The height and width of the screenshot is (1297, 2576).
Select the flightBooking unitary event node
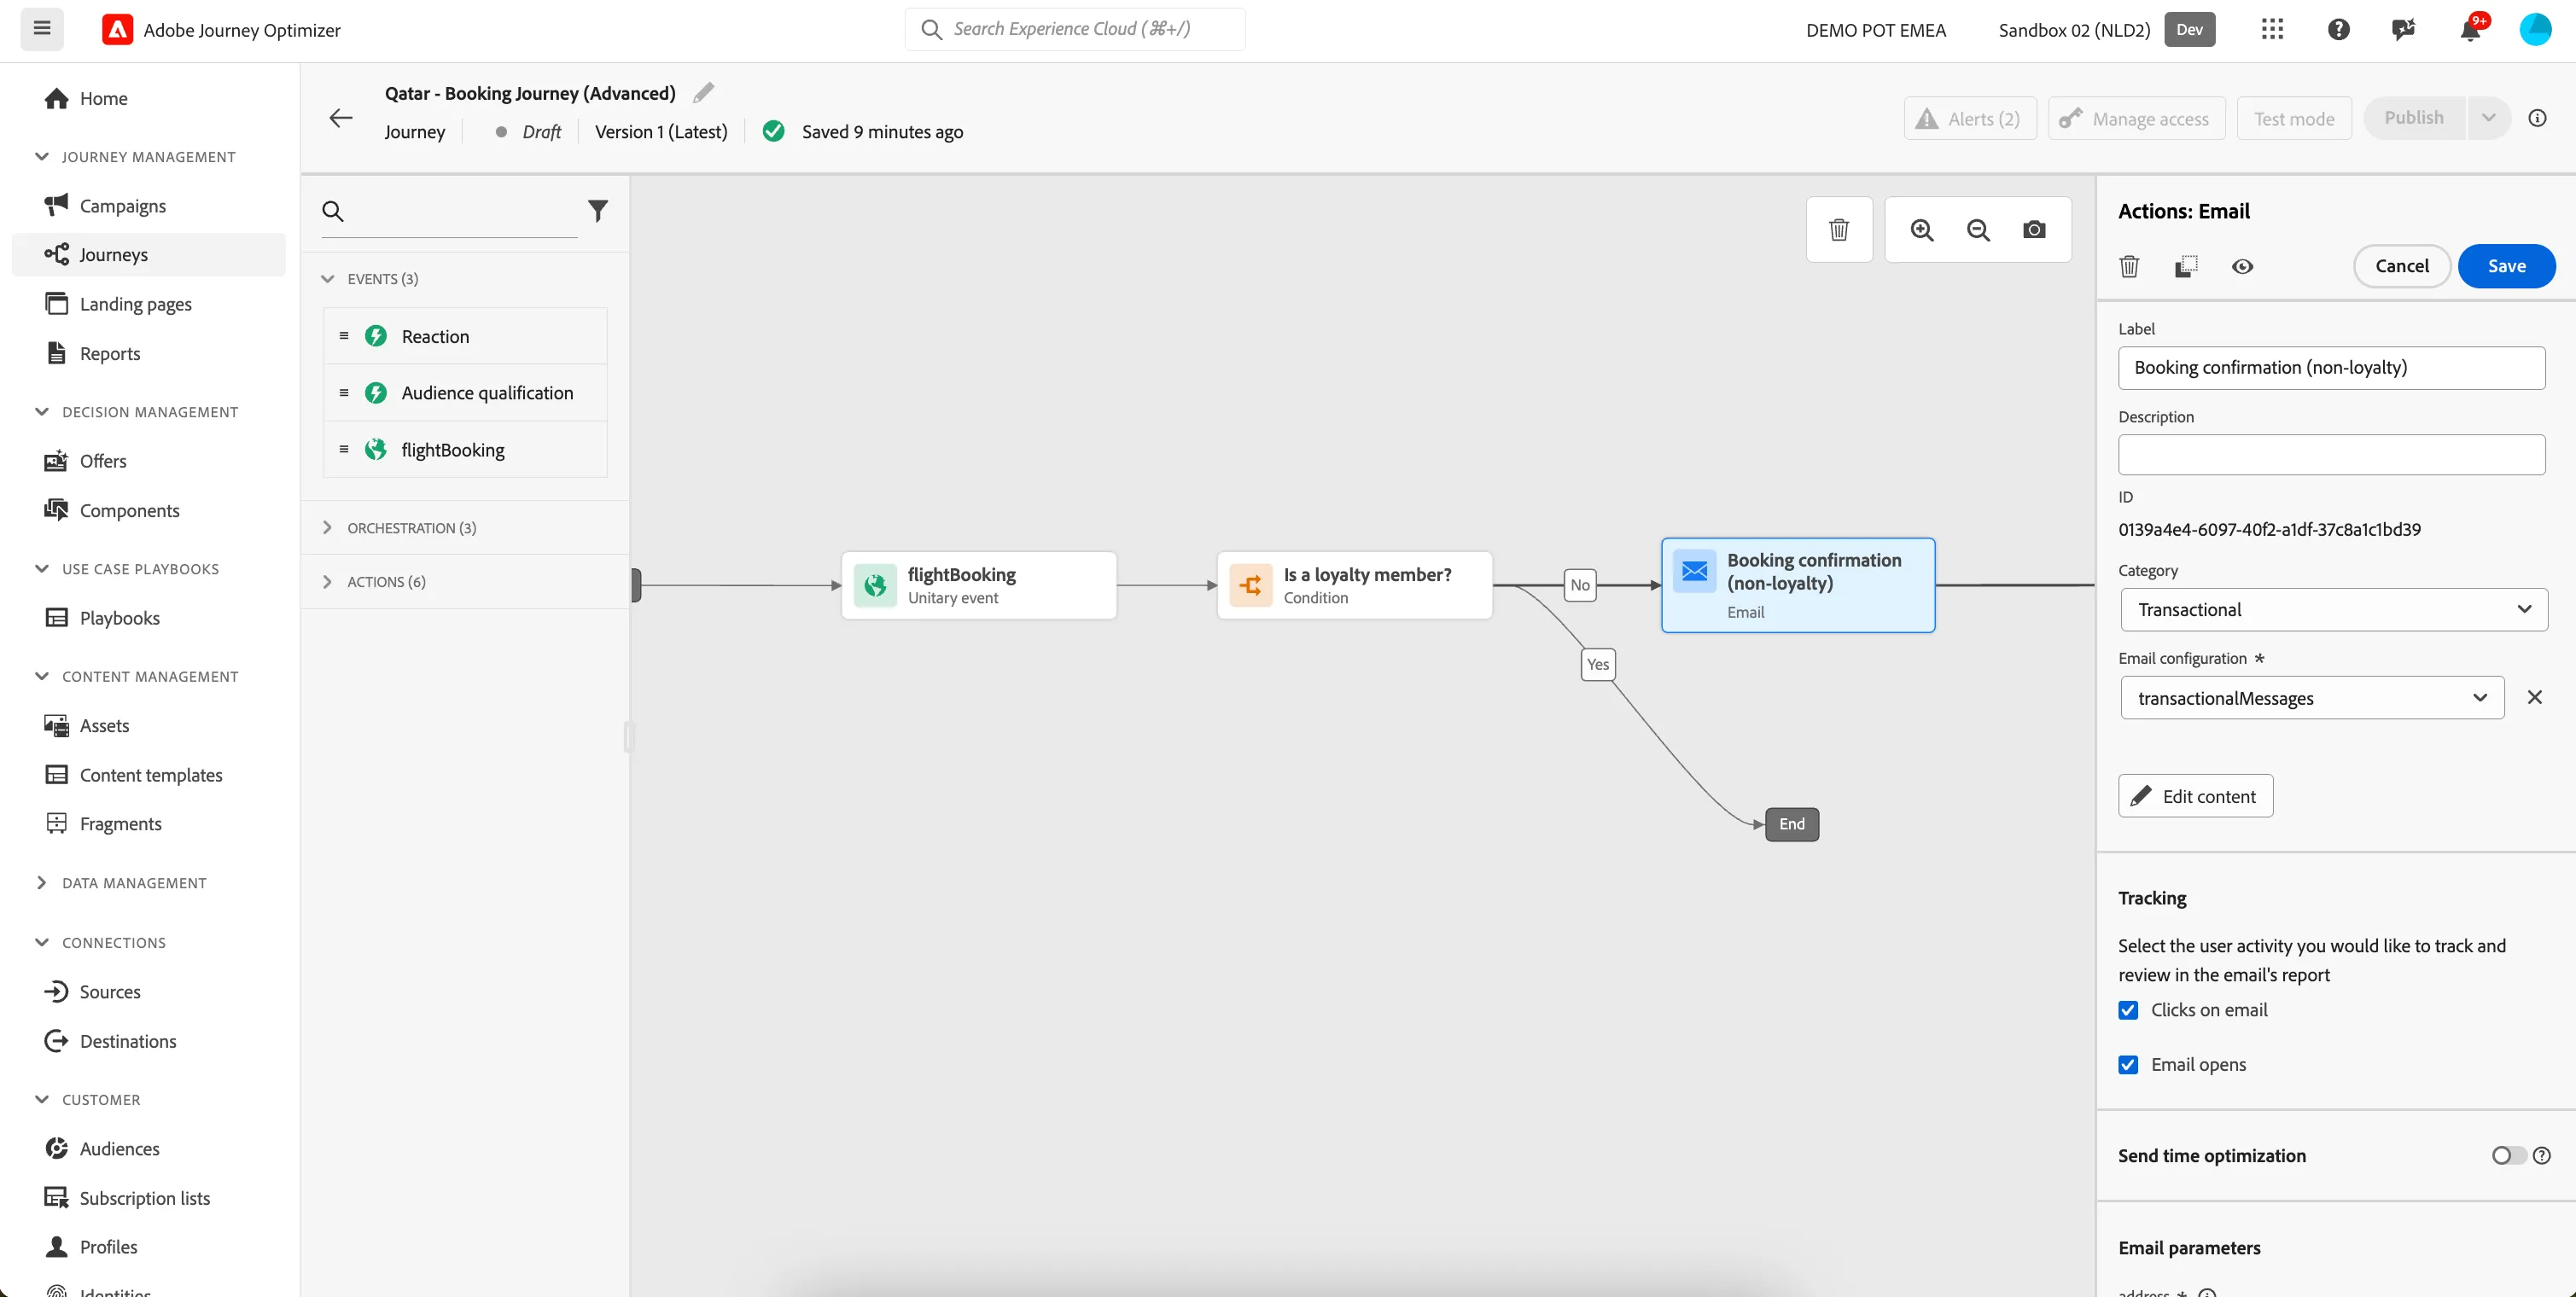(x=979, y=586)
